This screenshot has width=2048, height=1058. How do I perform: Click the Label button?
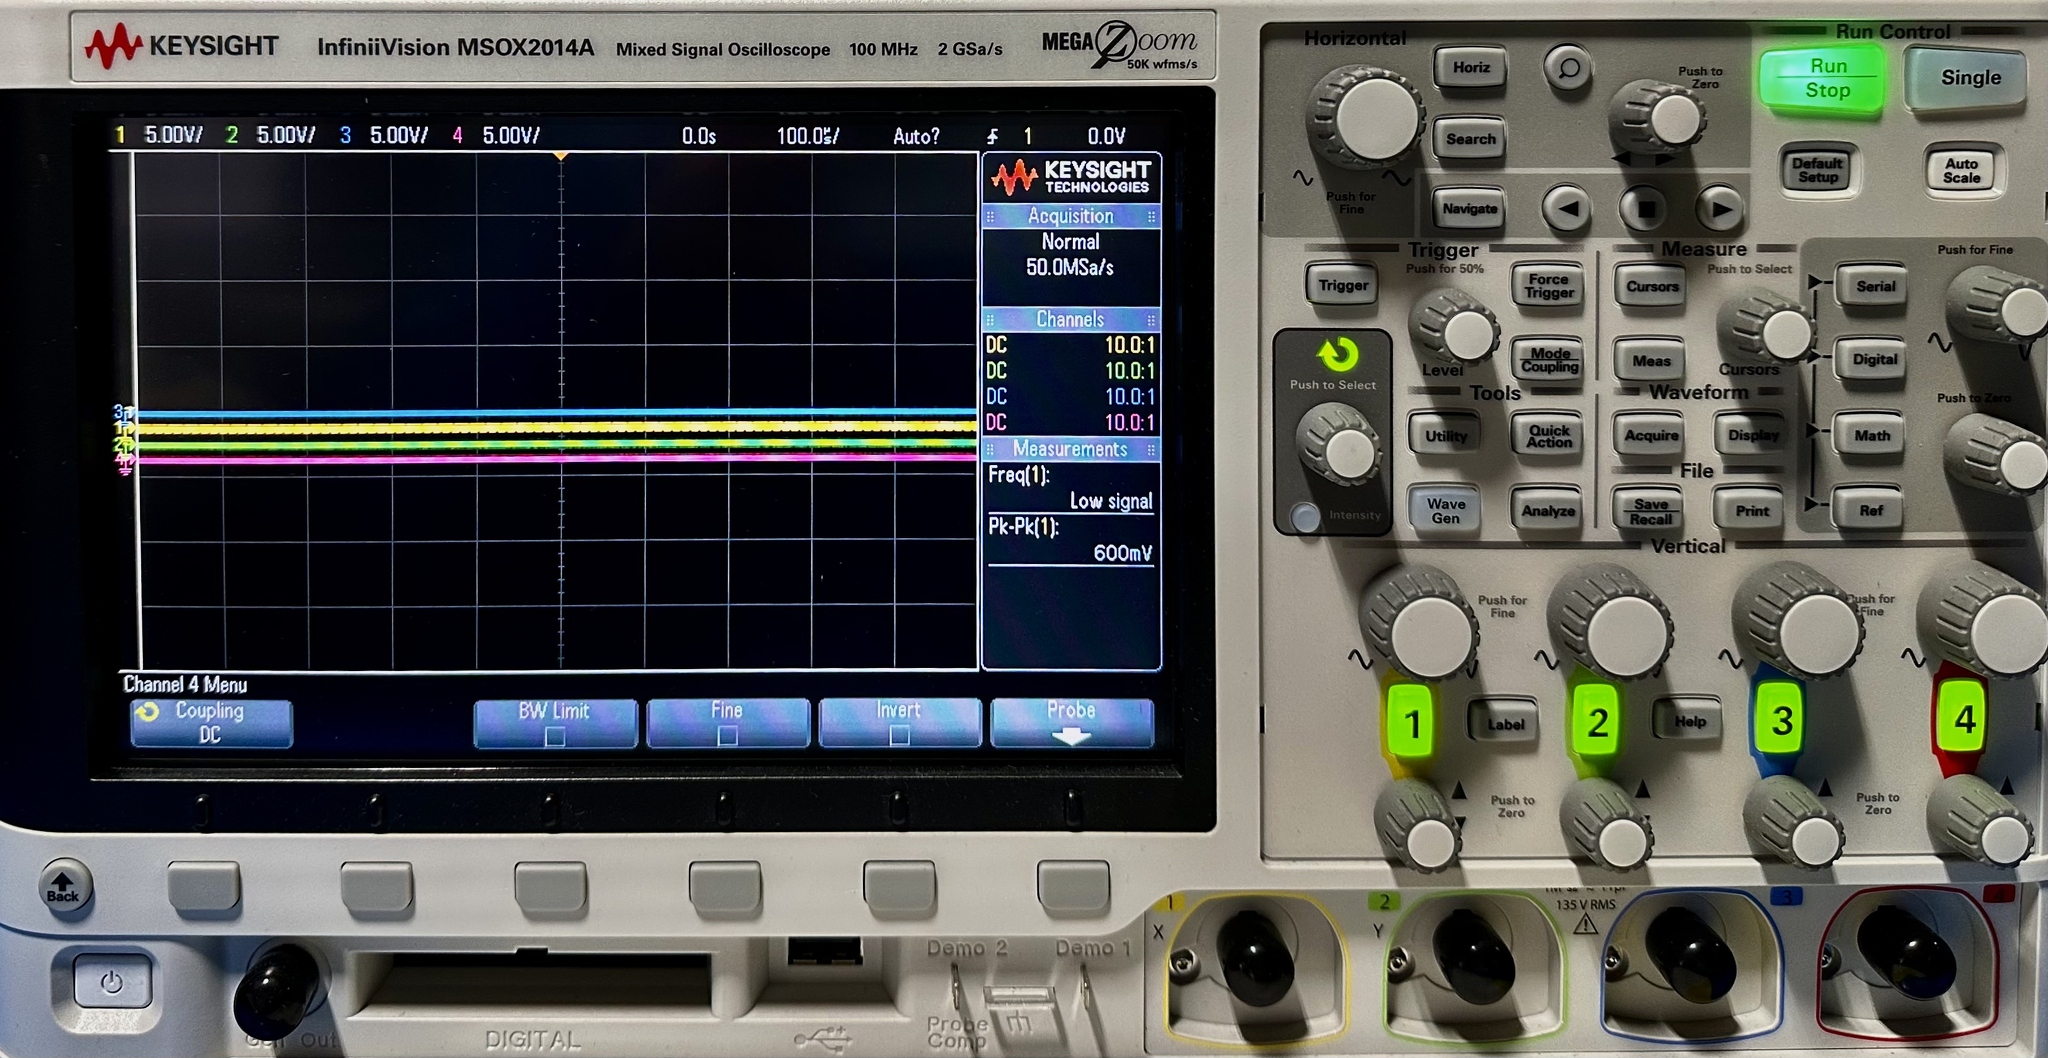[x=1504, y=723]
